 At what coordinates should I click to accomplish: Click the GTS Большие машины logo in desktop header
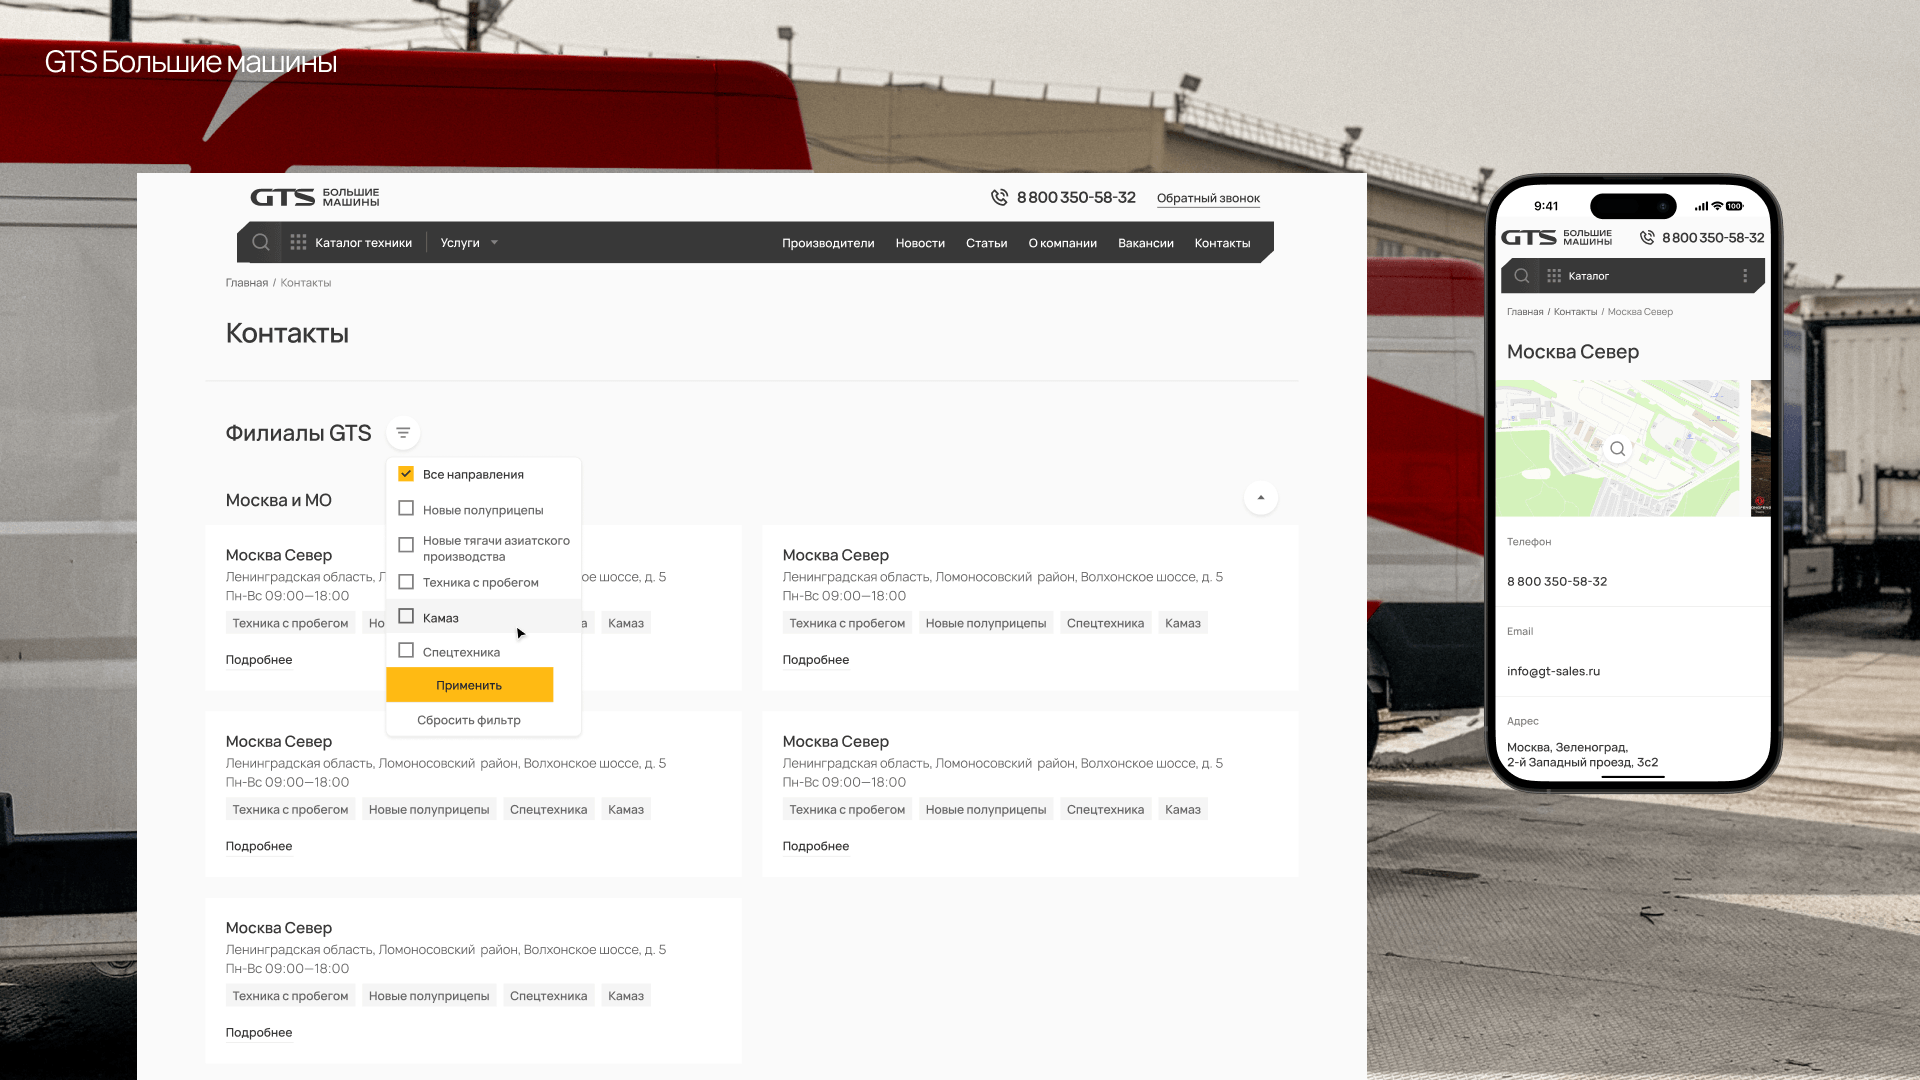pyautogui.click(x=315, y=197)
